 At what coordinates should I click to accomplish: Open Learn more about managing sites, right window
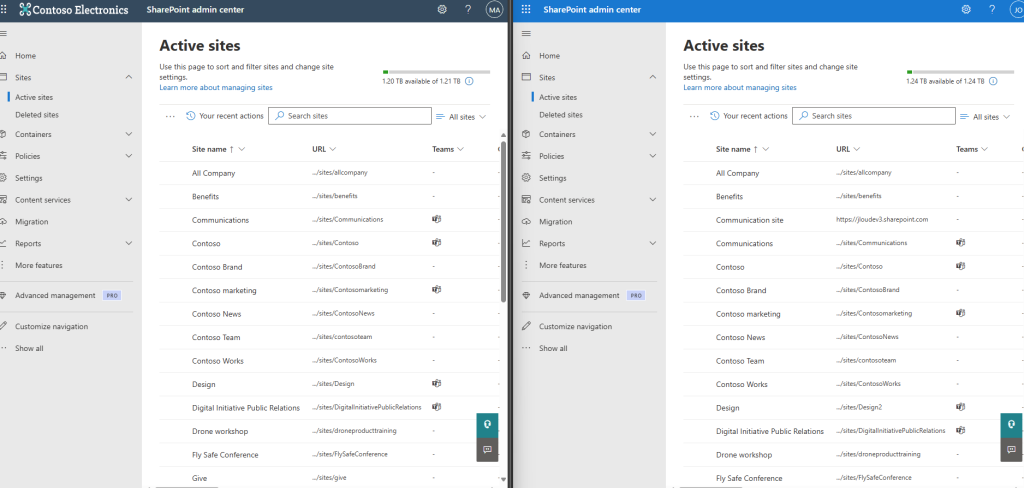click(x=739, y=88)
